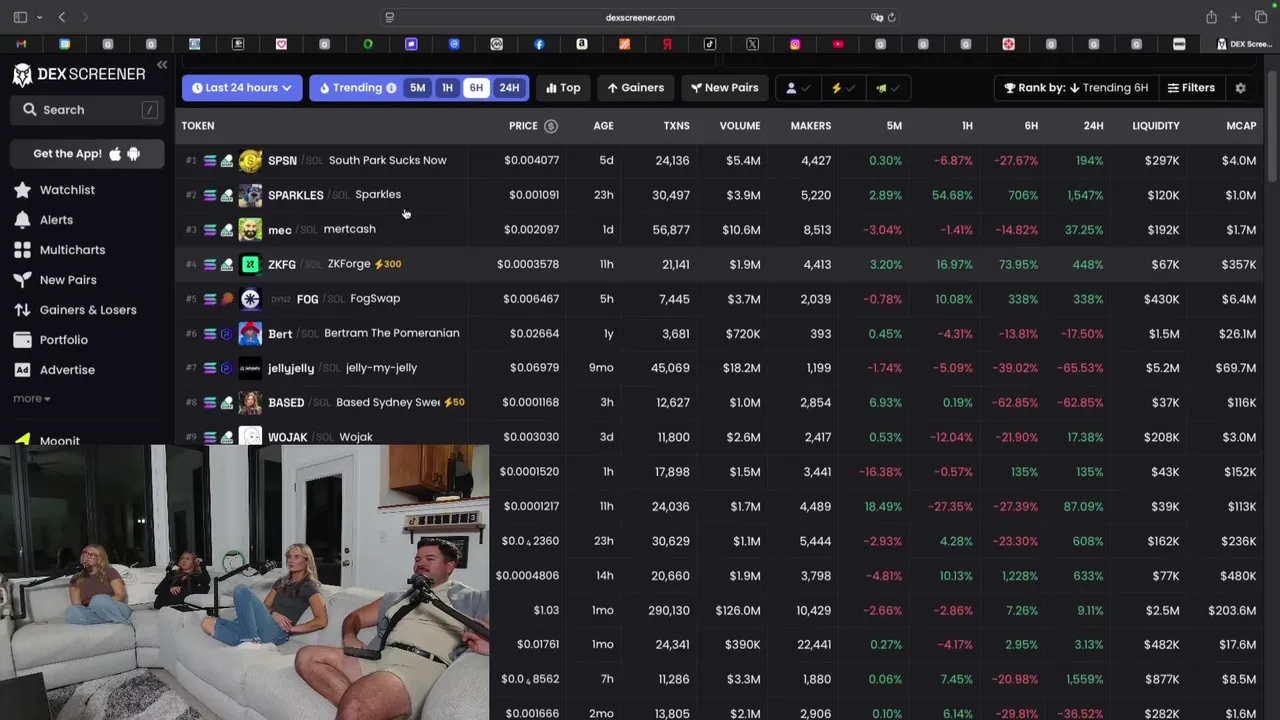Click the Safari reload icon
The height and width of the screenshot is (720, 1280).
(x=891, y=17)
